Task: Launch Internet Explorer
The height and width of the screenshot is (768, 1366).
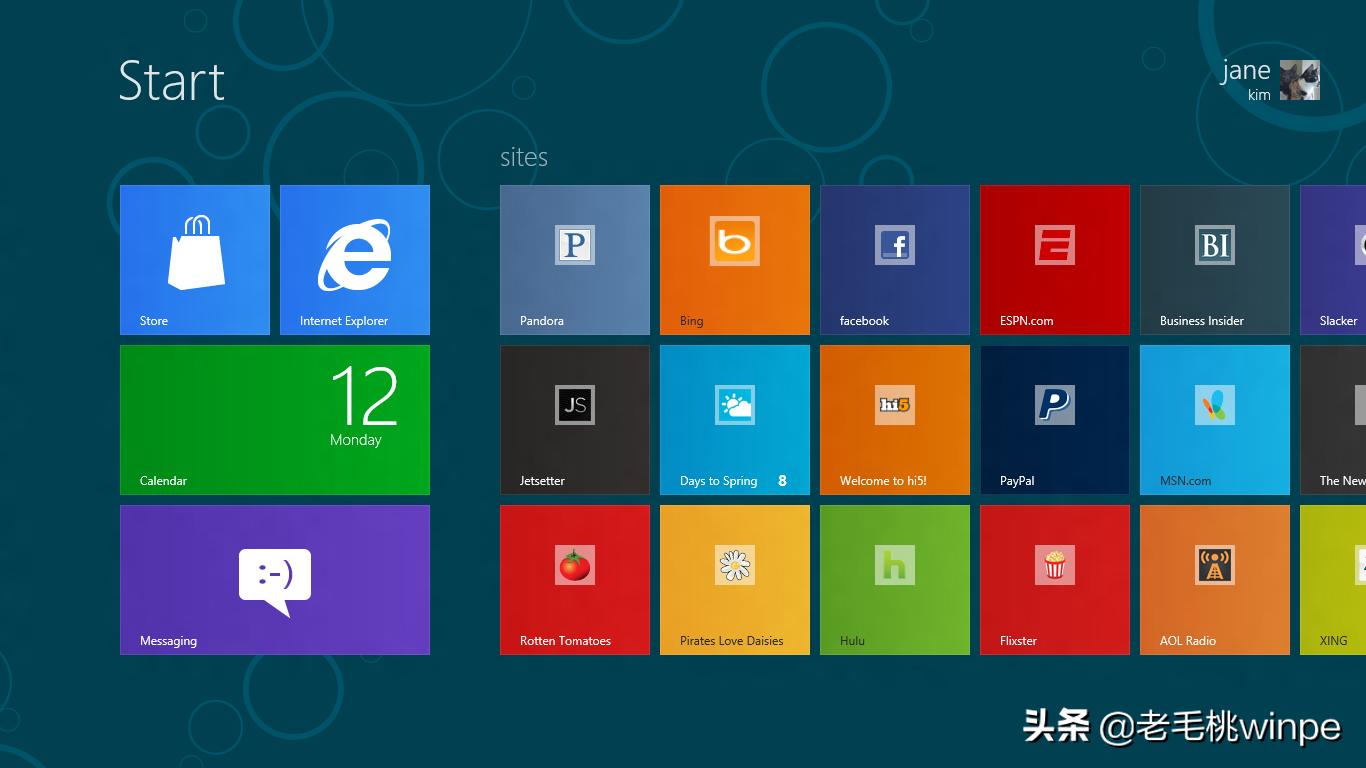Action: click(x=354, y=259)
